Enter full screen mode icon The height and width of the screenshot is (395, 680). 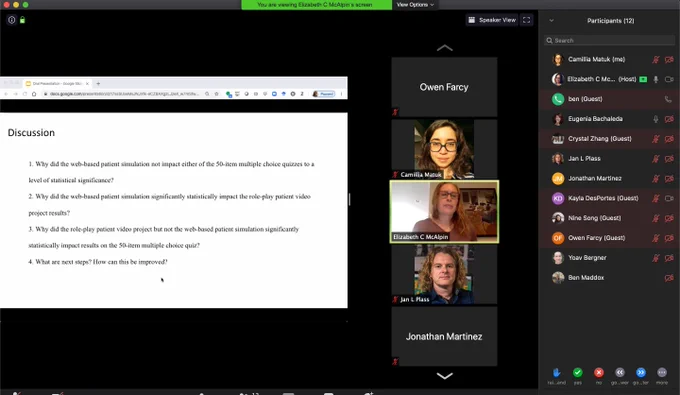pyautogui.click(x=526, y=20)
